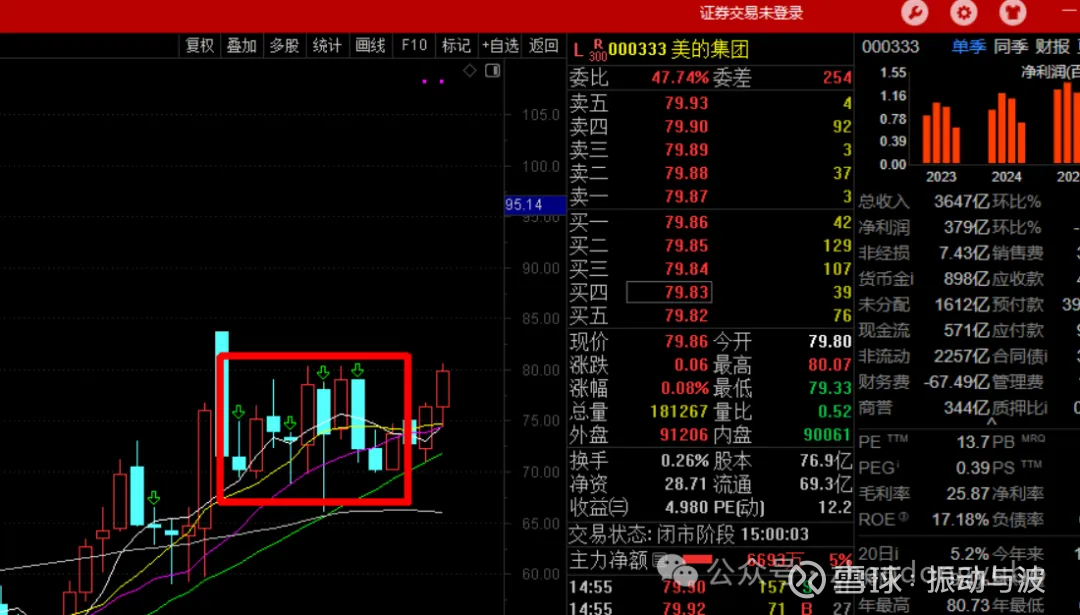Click the 总量 value 181267

[679, 412]
